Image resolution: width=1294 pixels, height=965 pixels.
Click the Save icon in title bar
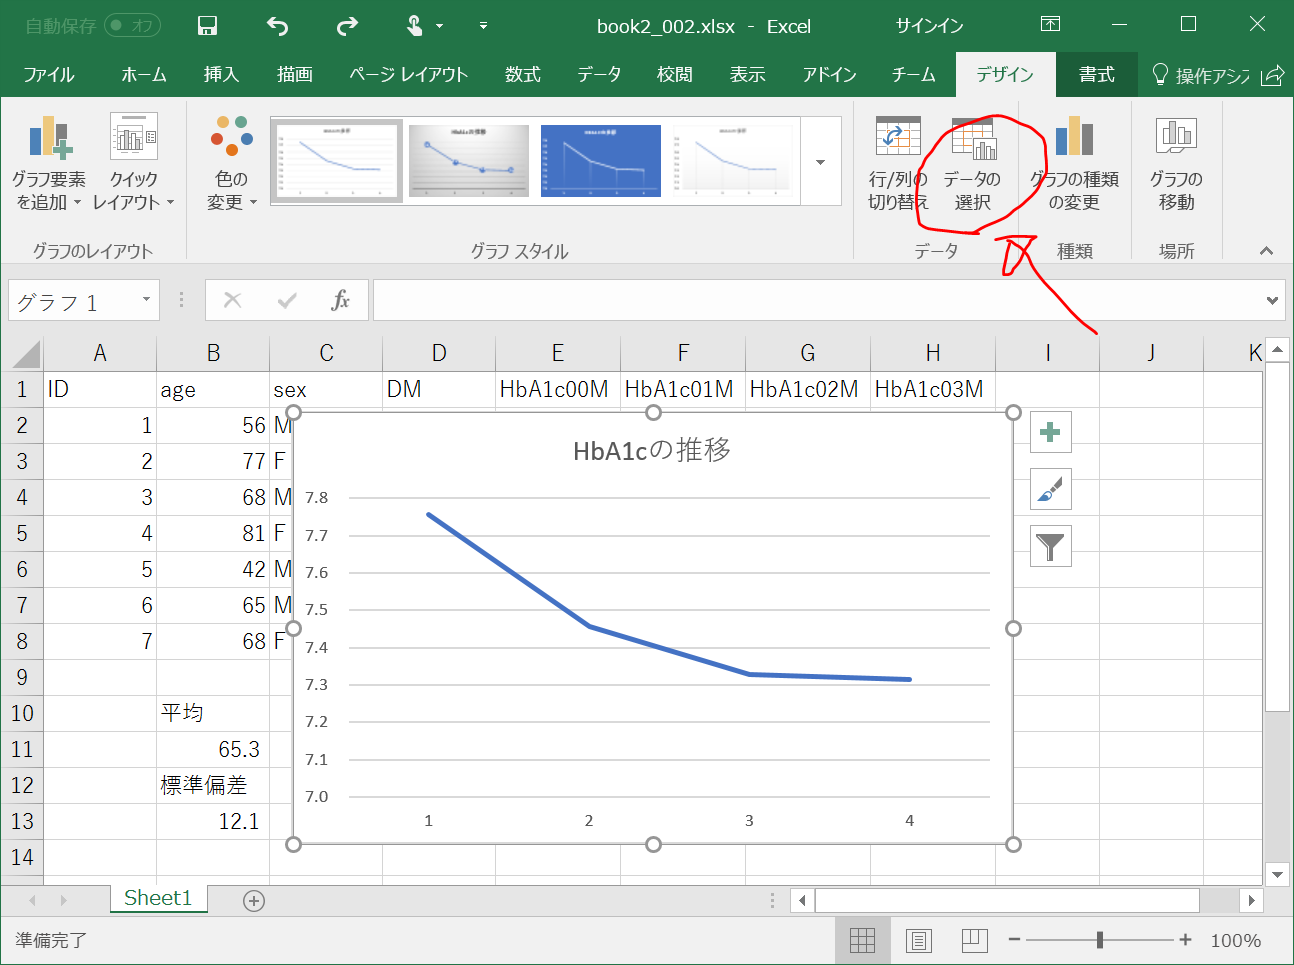coord(207,26)
